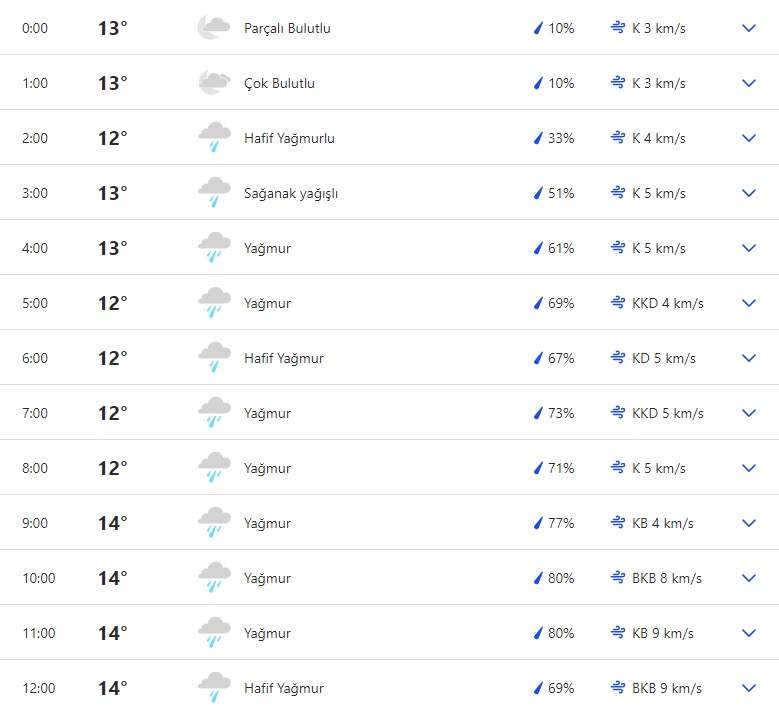Expand the 0:00 hourly forecast details
Viewport: 779px width, 713px height.
pyautogui.click(x=749, y=28)
